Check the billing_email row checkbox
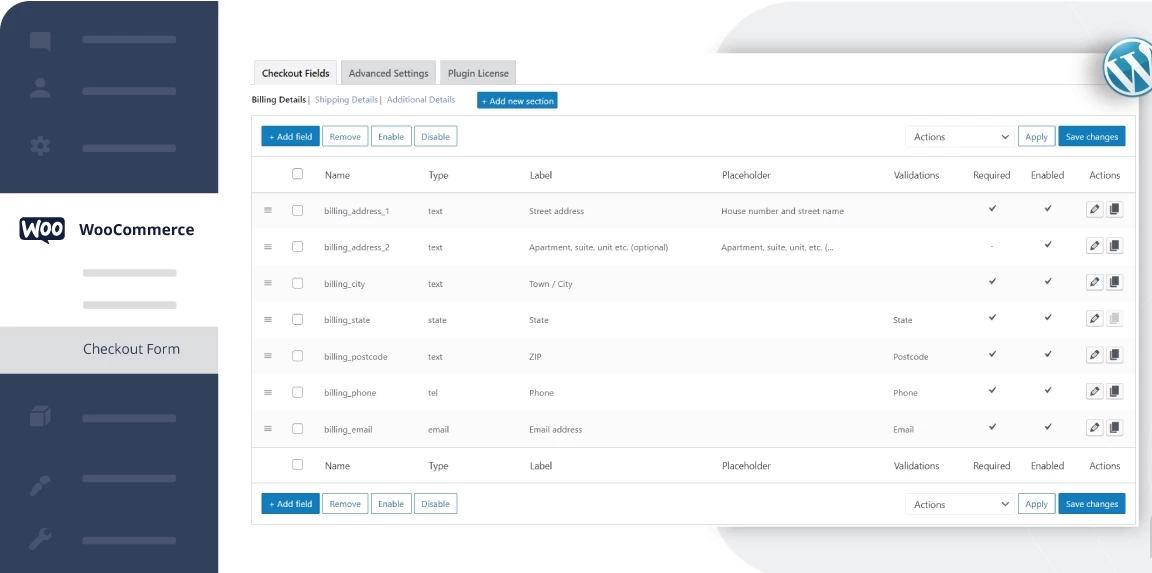Screen dimensions: 1152x573 [298, 428]
